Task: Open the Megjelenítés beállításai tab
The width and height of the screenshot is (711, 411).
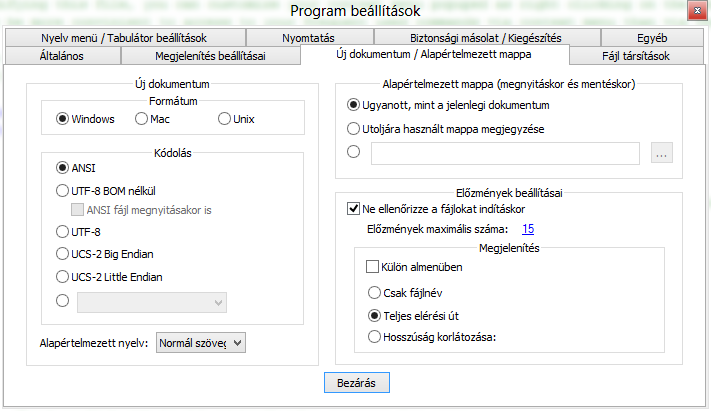Action: click(209, 56)
